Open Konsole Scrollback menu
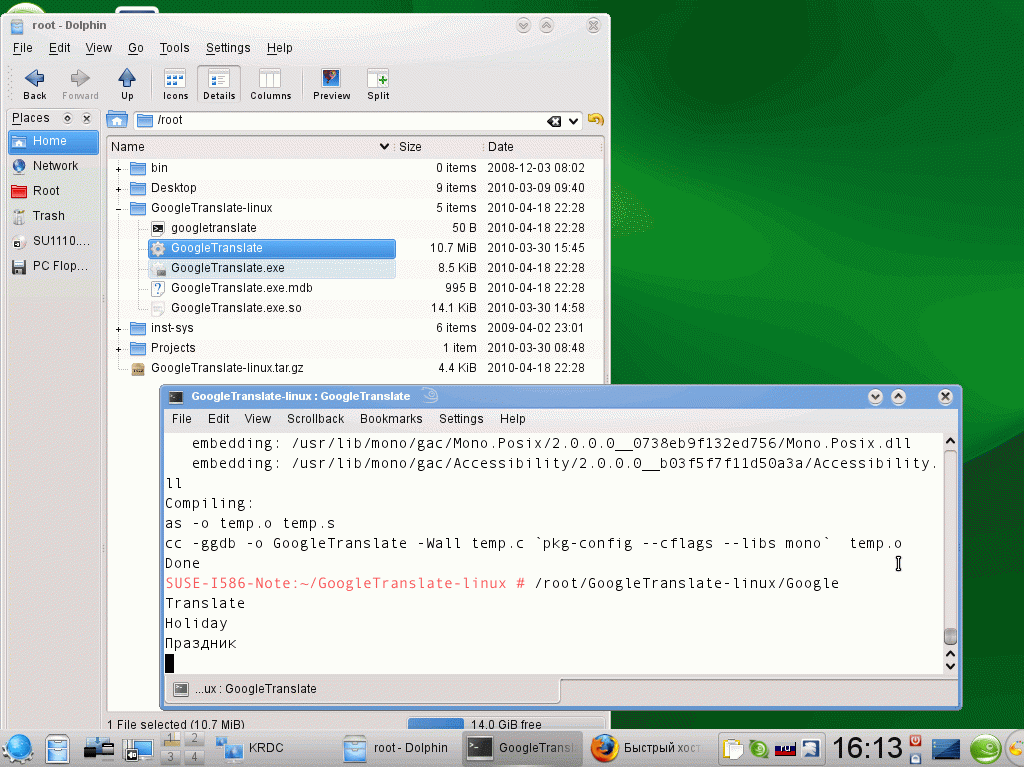Viewport: 1024px width, 767px height. click(x=315, y=419)
